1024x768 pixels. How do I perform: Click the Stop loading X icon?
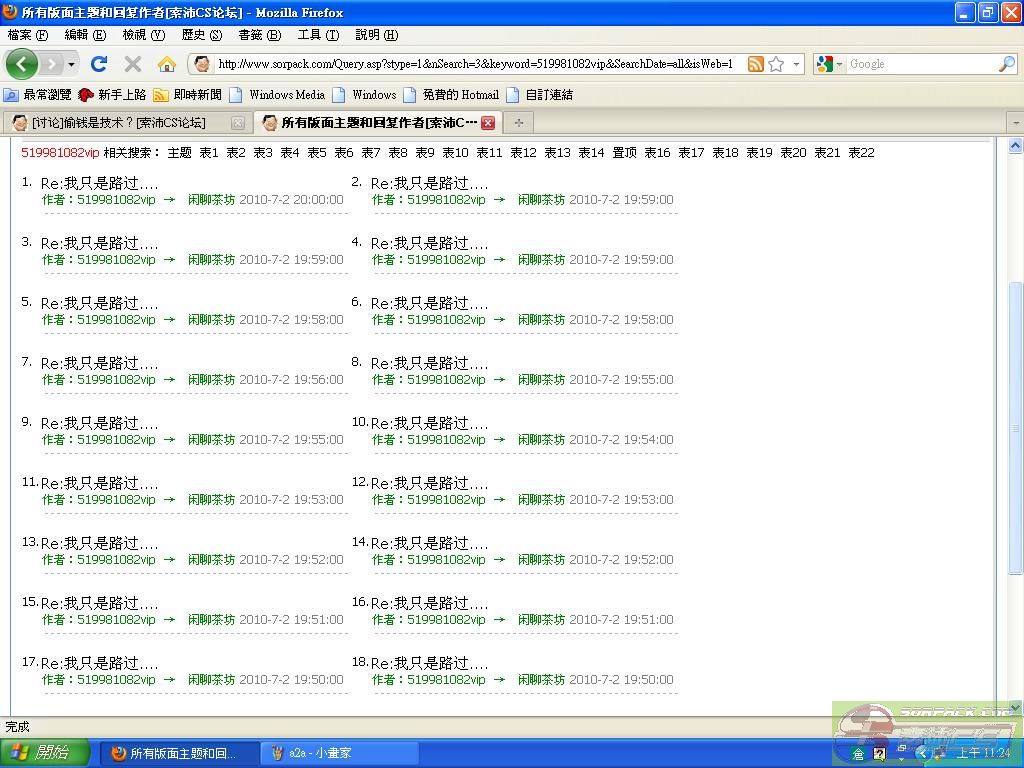tap(132, 64)
